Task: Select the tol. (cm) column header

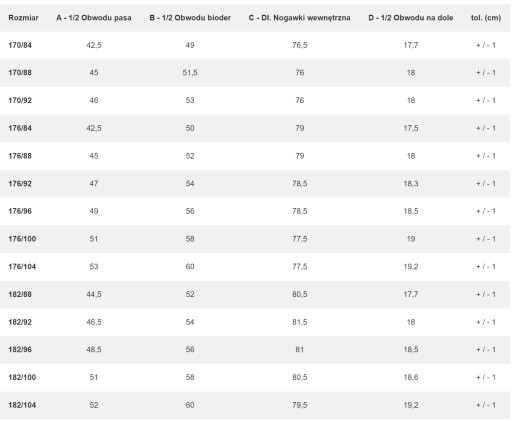Action: pyautogui.click(x=486, y=18)
